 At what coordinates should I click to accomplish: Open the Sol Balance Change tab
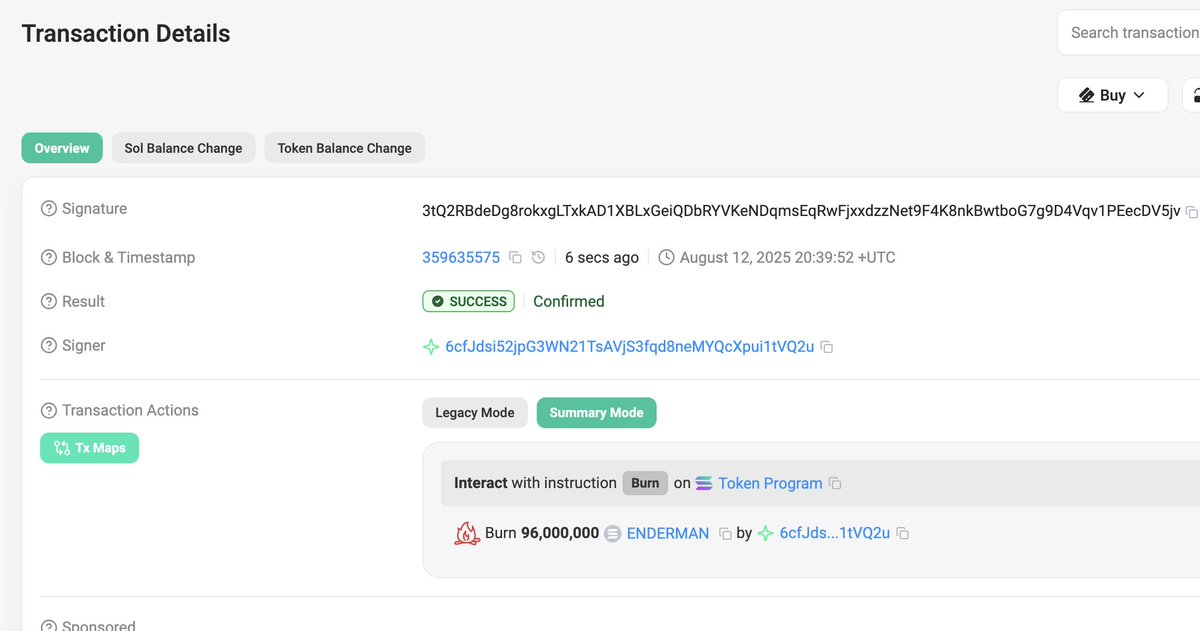point(183,148)
